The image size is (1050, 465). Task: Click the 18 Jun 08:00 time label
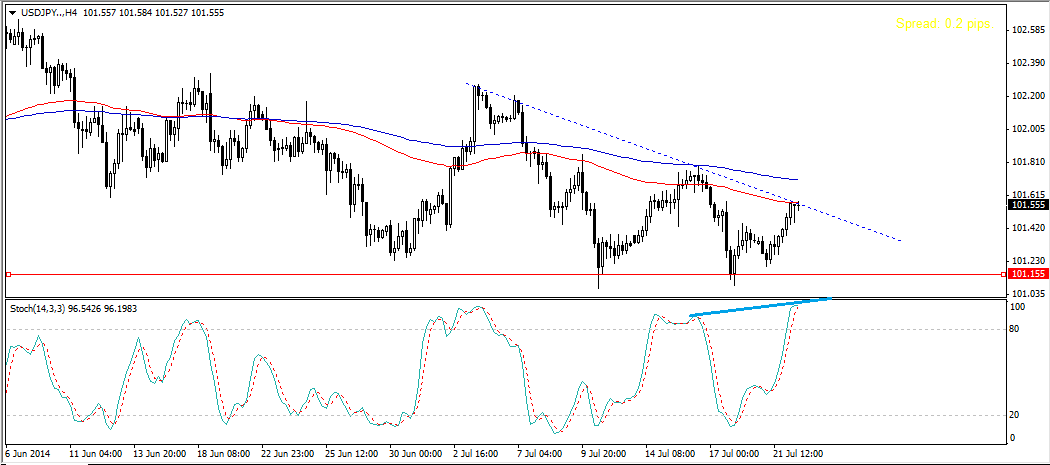(x=225, y=454)
